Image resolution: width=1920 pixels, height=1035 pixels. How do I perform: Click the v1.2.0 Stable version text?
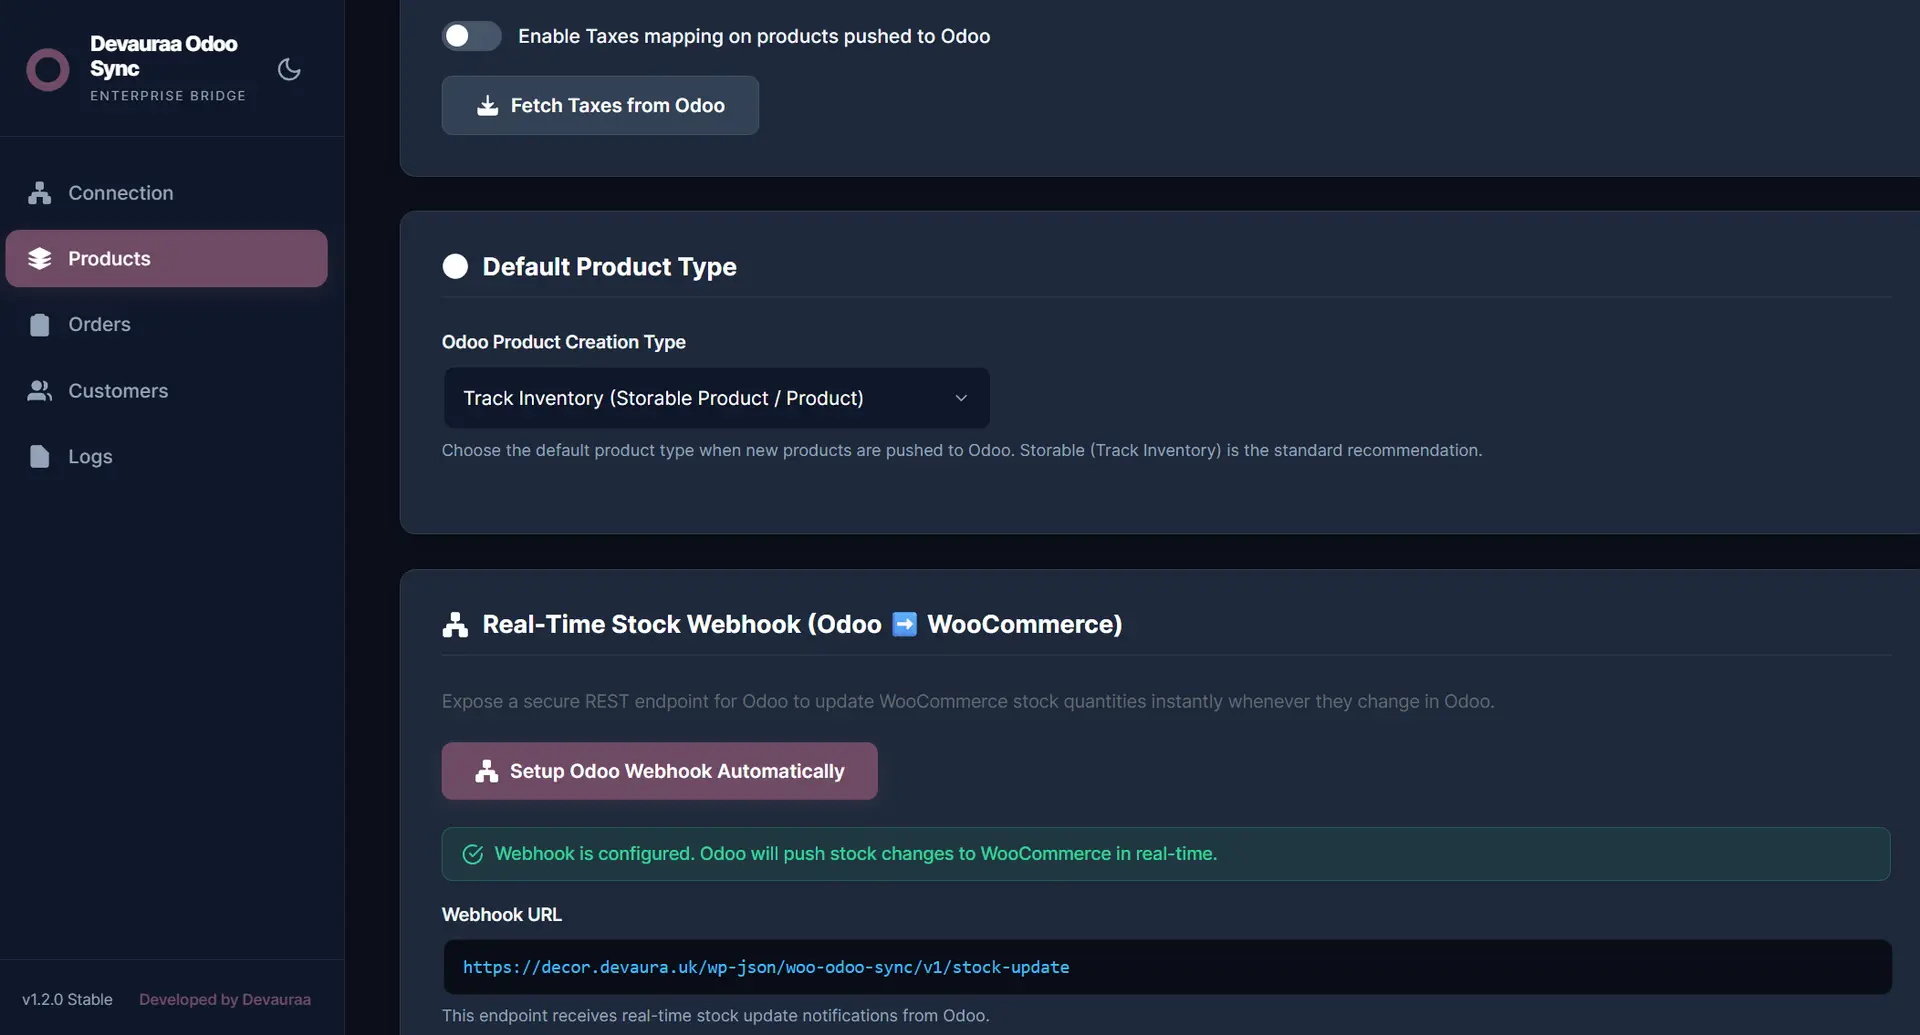[67, 999]
